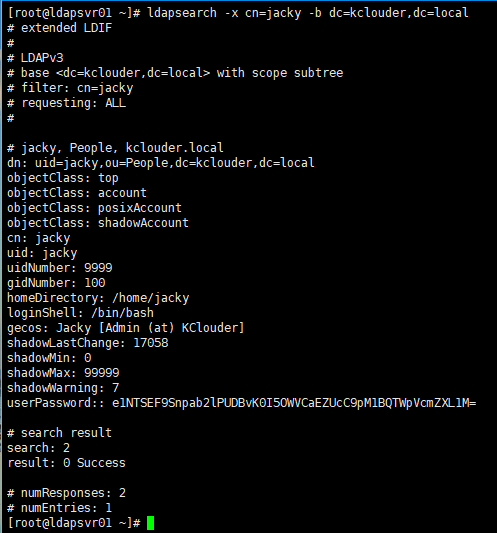
Task: Click the ldapsearch command text
Action: click(x=308, y=13)
